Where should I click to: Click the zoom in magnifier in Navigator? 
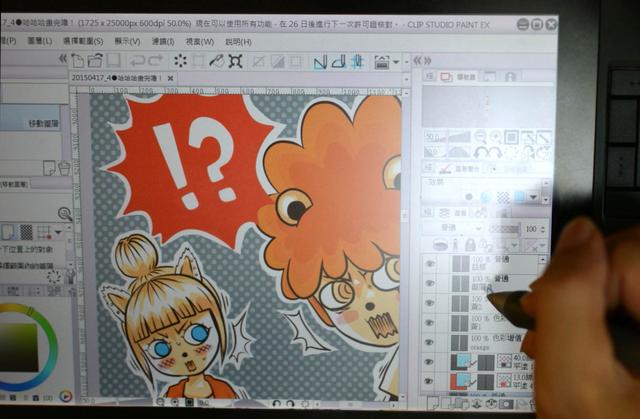[495, 137]
